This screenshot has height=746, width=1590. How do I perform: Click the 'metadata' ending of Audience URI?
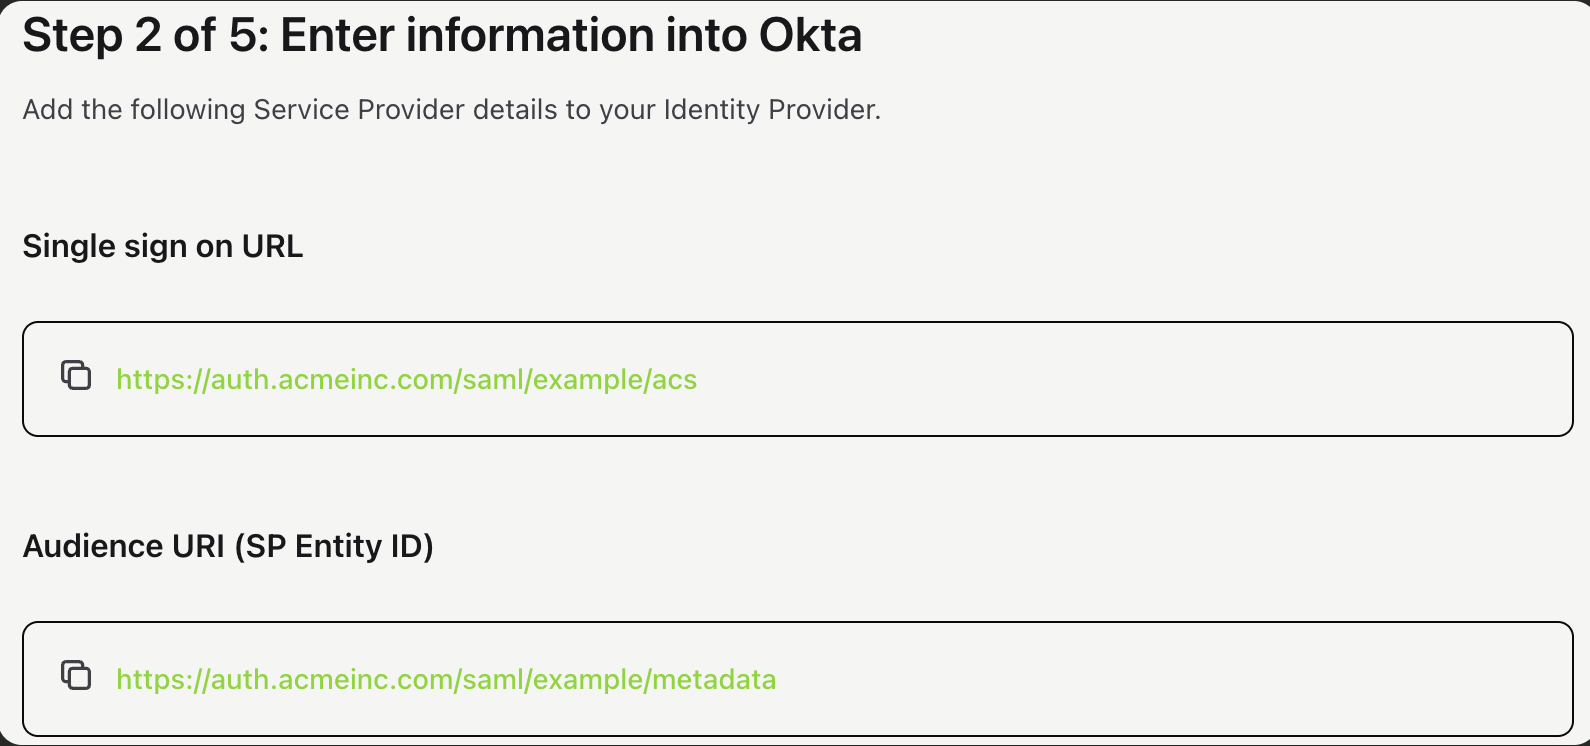click(714, 680)
